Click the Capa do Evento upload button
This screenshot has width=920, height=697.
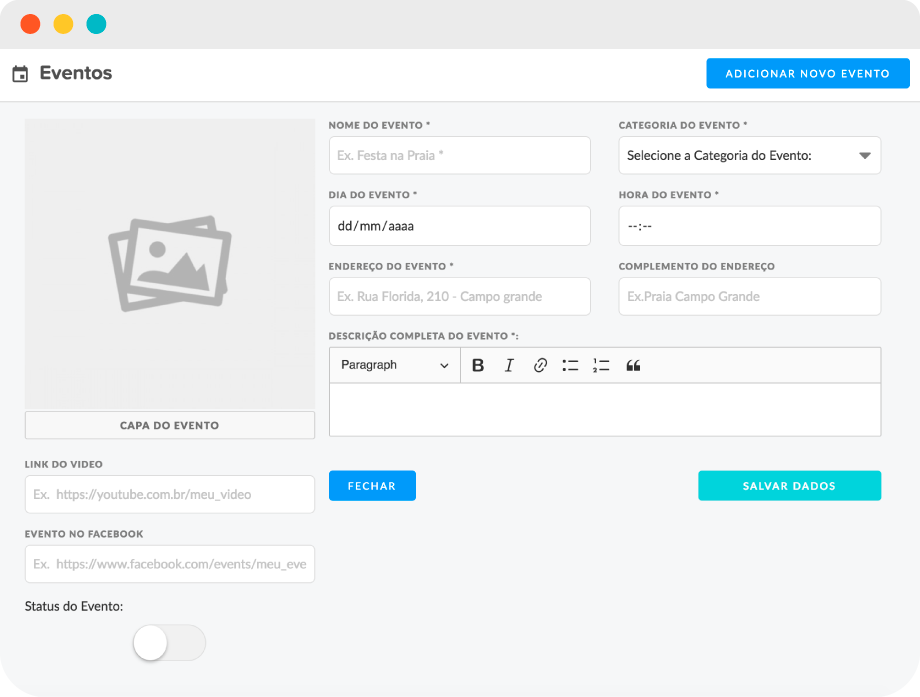[170, 425]
